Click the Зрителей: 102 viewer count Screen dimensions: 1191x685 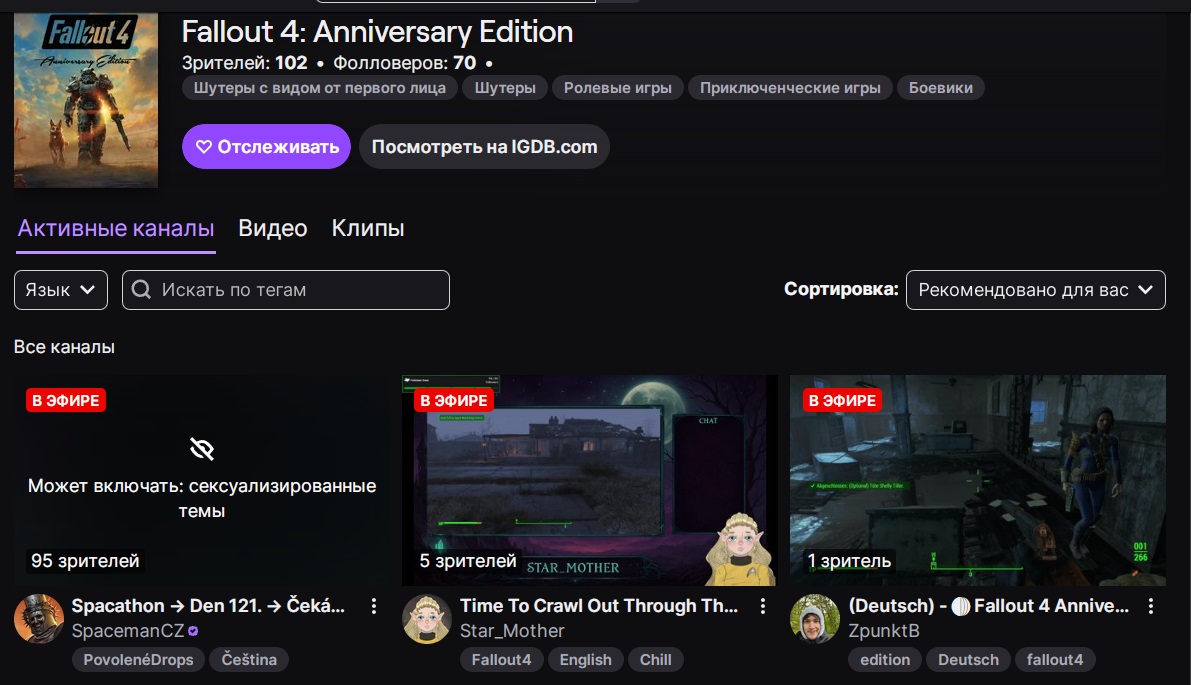pyautogui.click(x=245, y=63)
